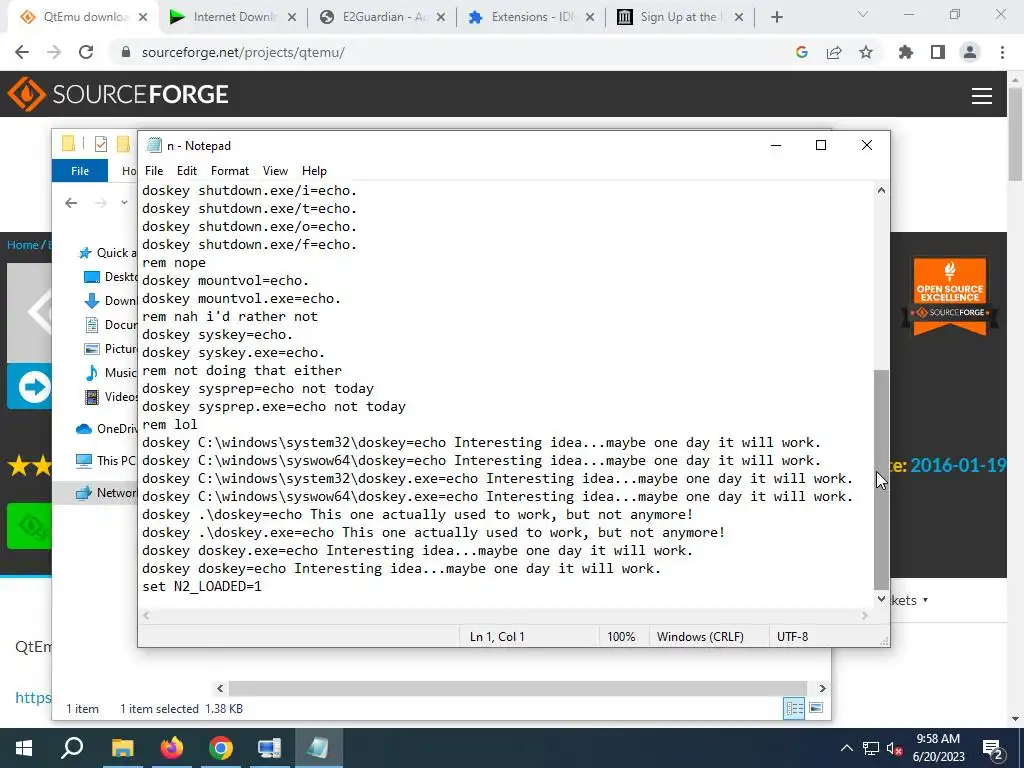Click 'set N2_LOADED=1' line in Notepad

tap(202, 586)
